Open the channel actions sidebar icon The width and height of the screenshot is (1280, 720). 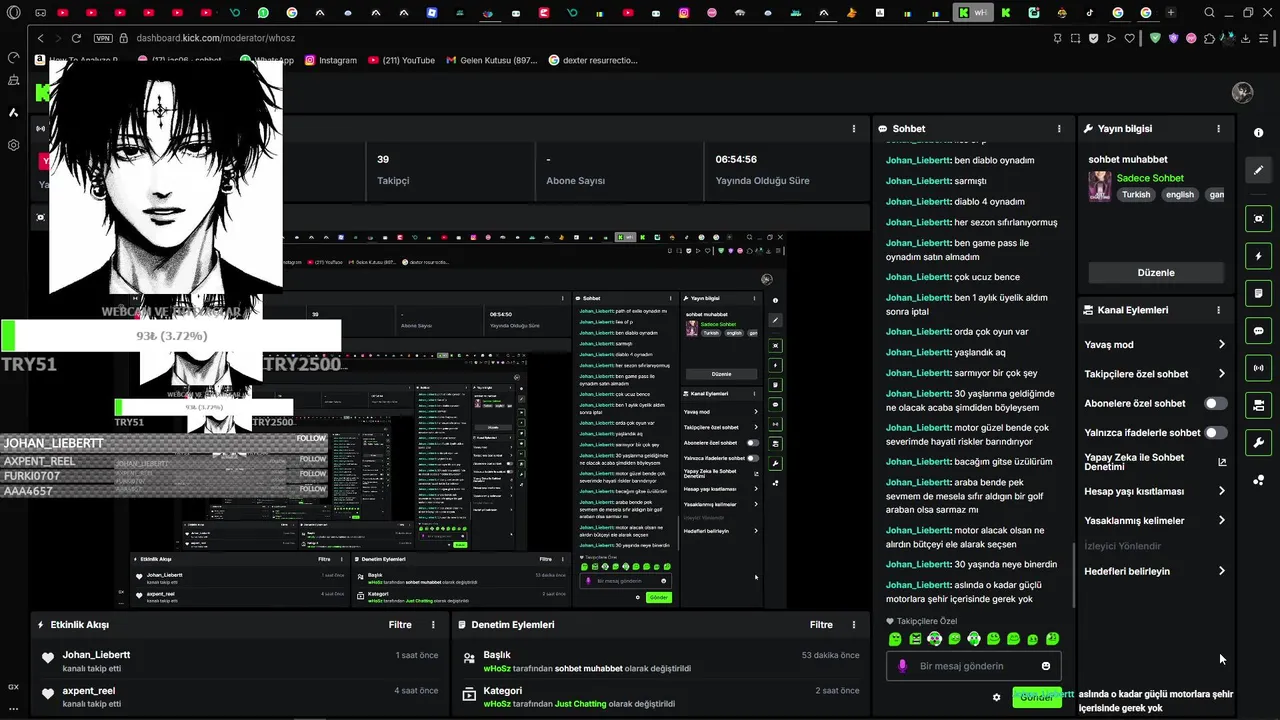click(1258, 405)
